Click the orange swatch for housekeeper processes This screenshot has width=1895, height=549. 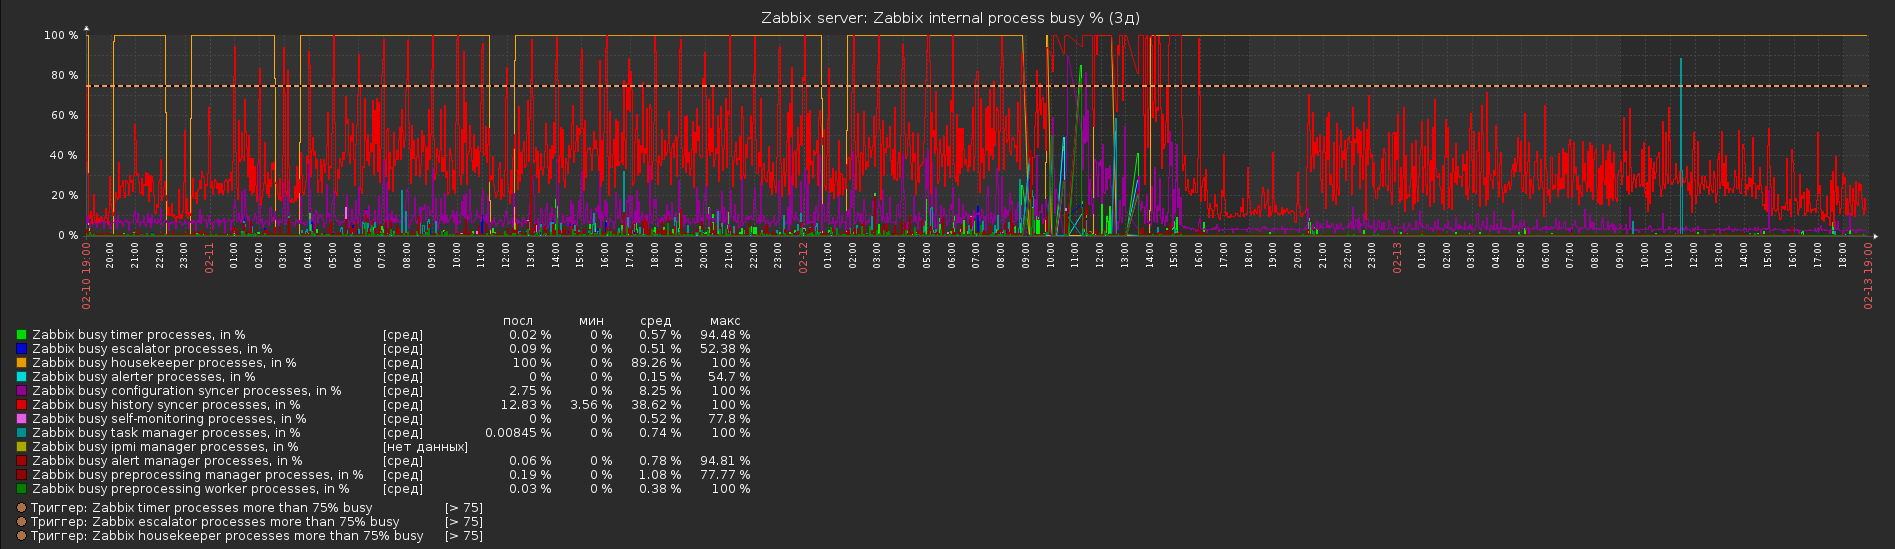(21, 363)
